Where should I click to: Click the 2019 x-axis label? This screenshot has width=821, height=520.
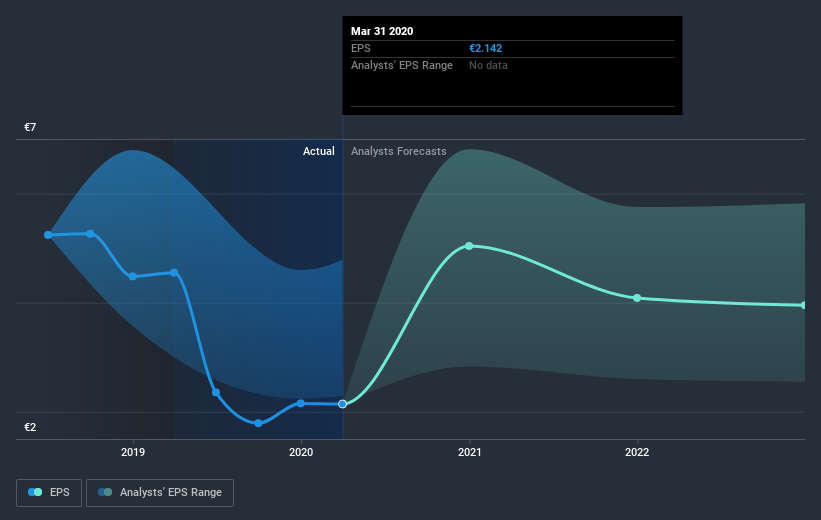pos(133,452)
